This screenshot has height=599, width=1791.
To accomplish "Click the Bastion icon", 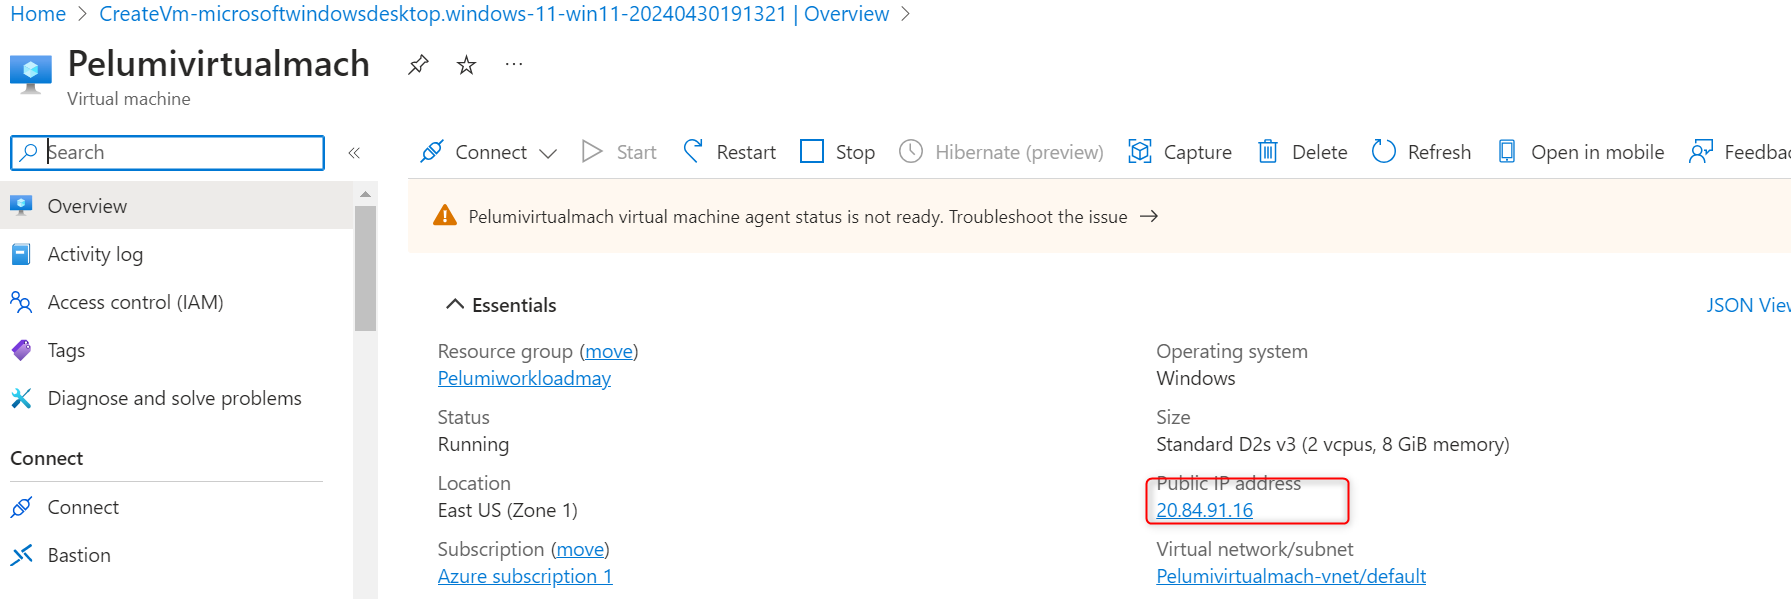I will [21, 555].
